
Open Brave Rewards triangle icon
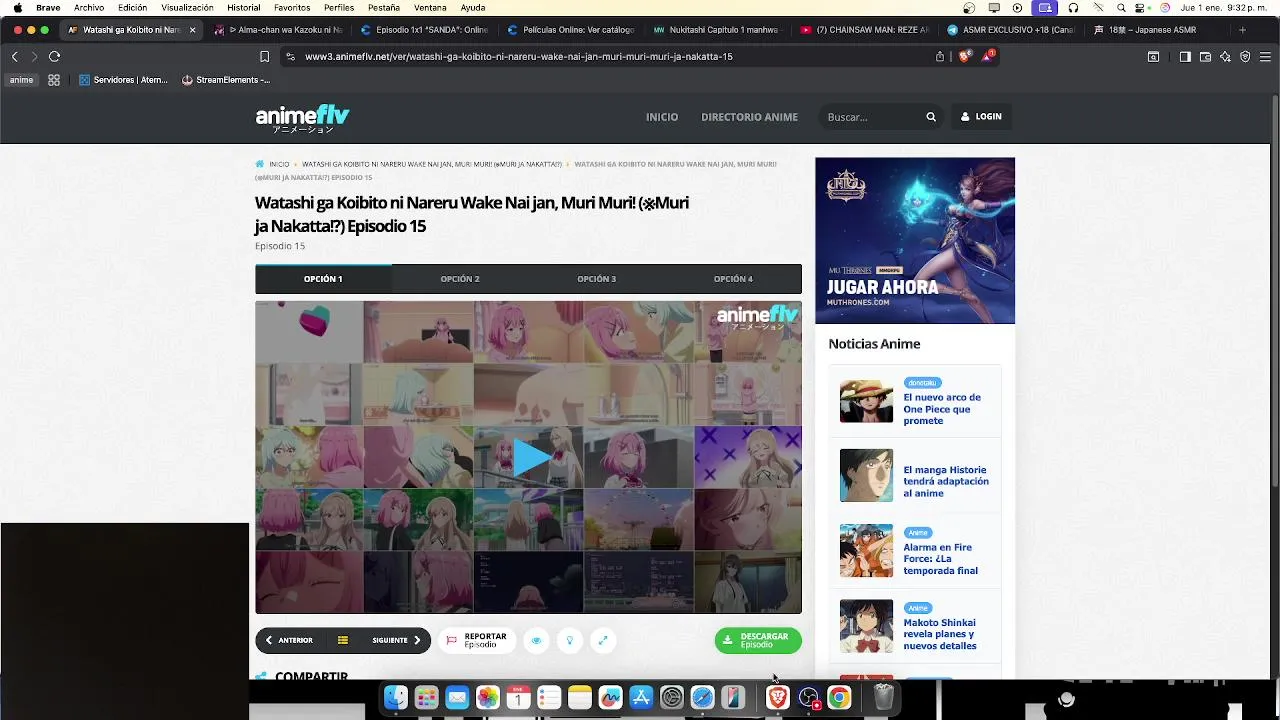pyautogui.click(x=987, y=57)
